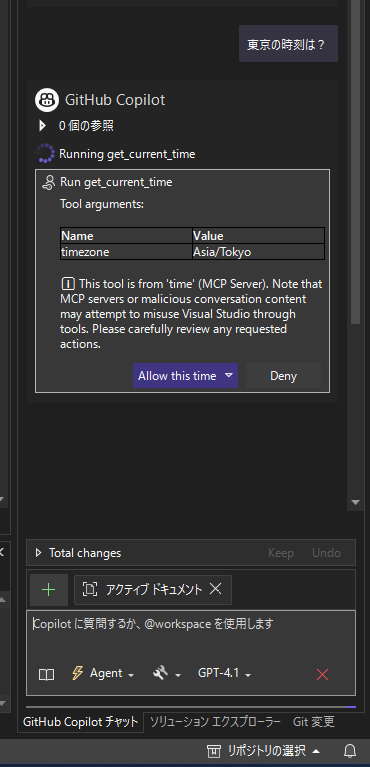The width and height of the screenshot is (370, 767).
Task: Add context with the green plus button
Action: point(48,590)
